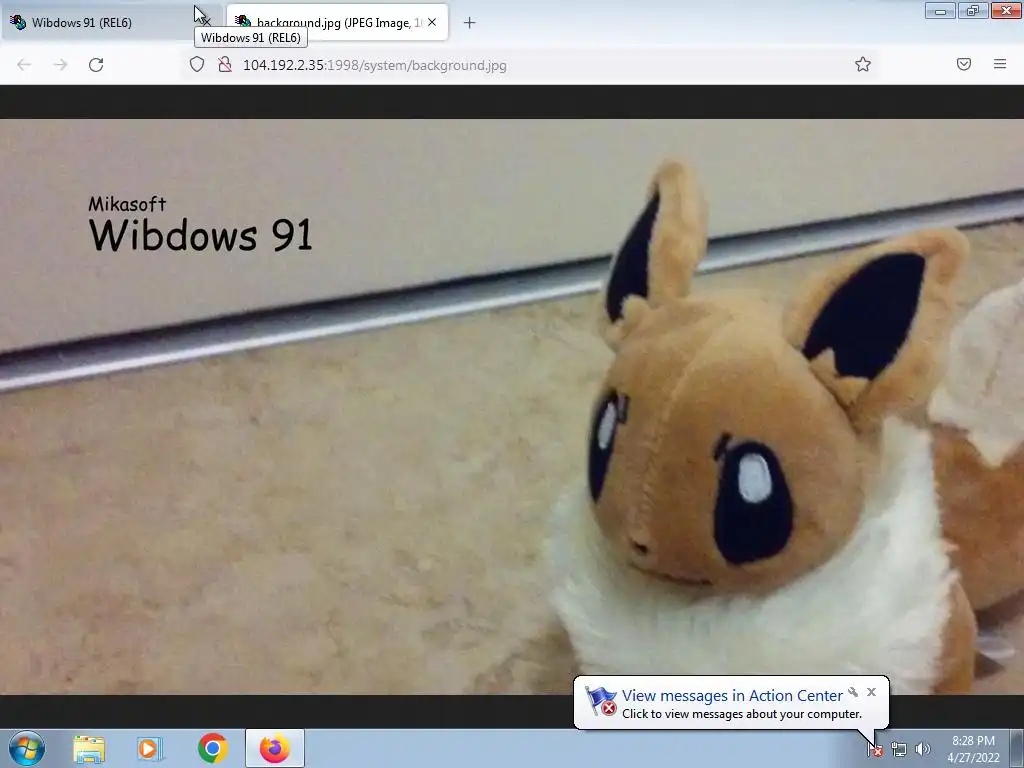Close the Action Center notification balloon
The width and height of the screenshot is (1024, 768).
871,692
